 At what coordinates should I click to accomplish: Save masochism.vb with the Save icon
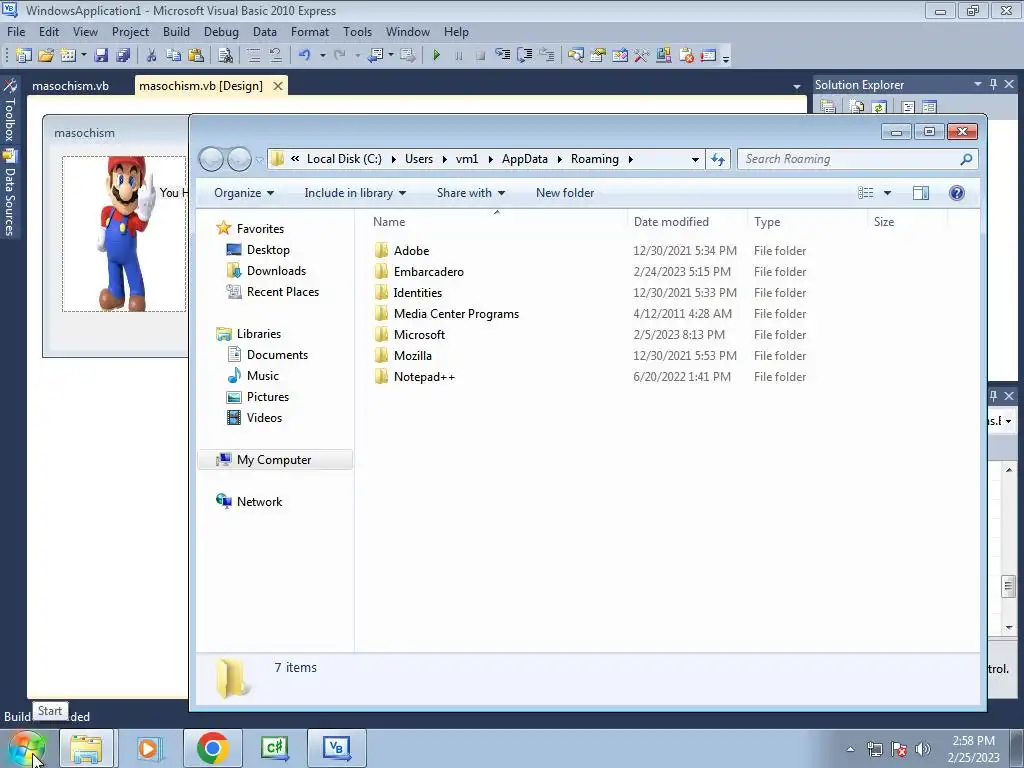click(x=101, y=56)
